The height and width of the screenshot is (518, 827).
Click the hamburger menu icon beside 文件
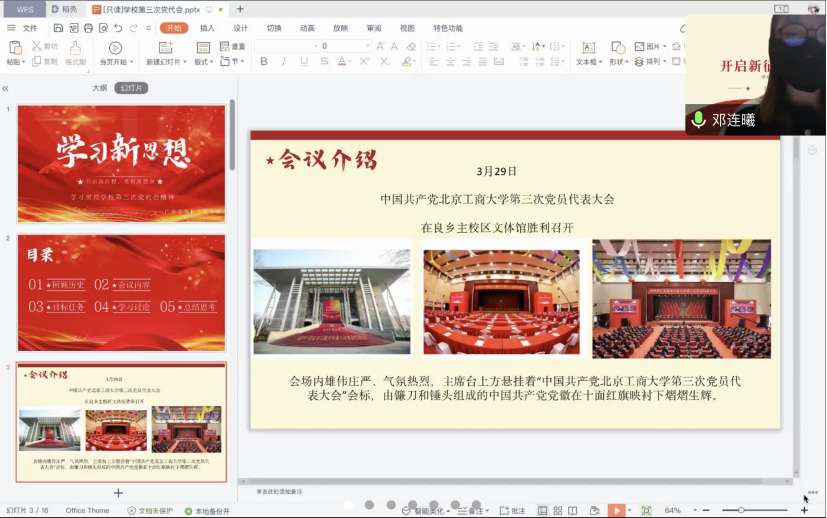pos(11,28)
